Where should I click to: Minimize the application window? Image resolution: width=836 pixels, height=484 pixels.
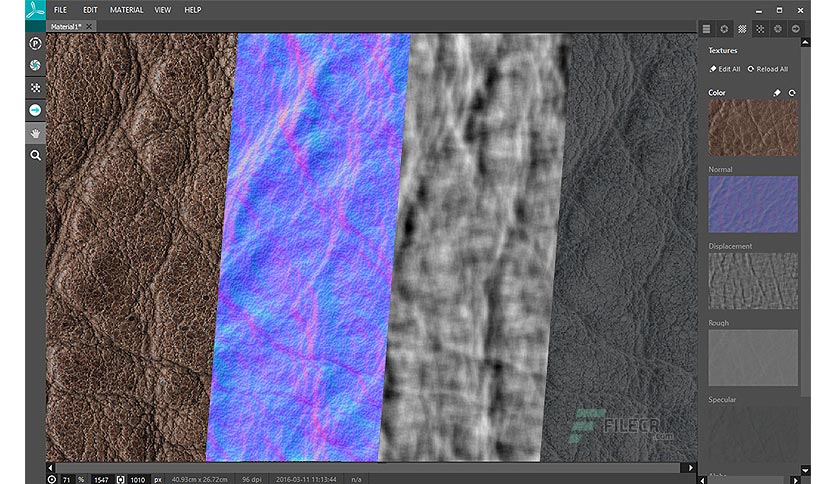pos(759,11)
